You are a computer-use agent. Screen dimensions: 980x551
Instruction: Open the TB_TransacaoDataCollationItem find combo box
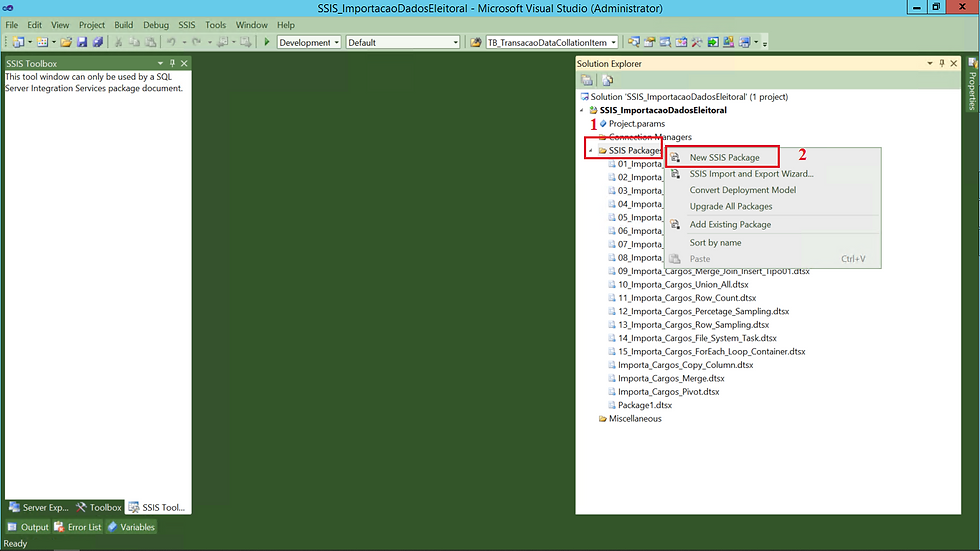[x=552, y=42]
